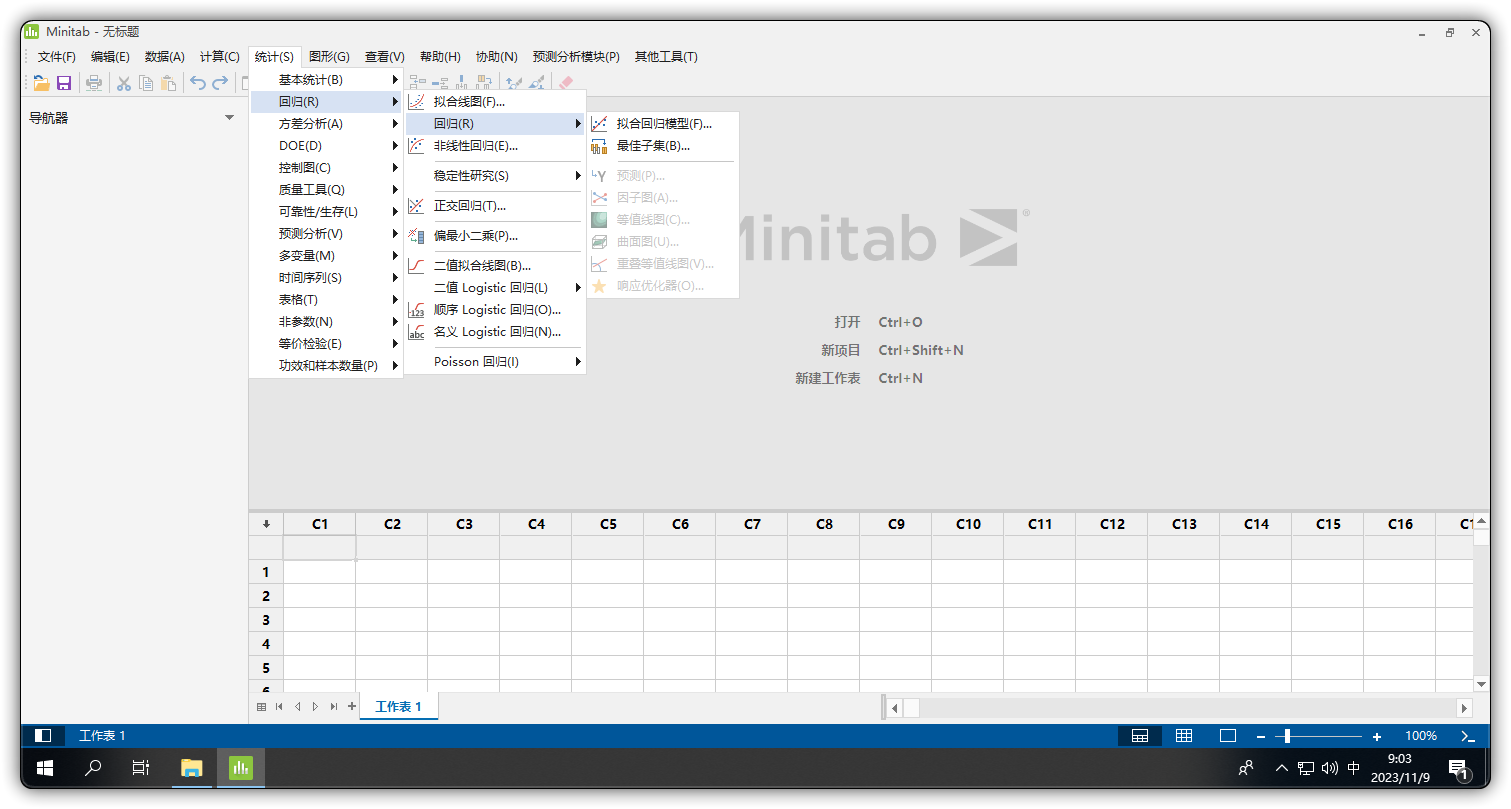Screen dimensions: 1511x809
Task: Click the zoom out minus button
Action: point(1261,737)
